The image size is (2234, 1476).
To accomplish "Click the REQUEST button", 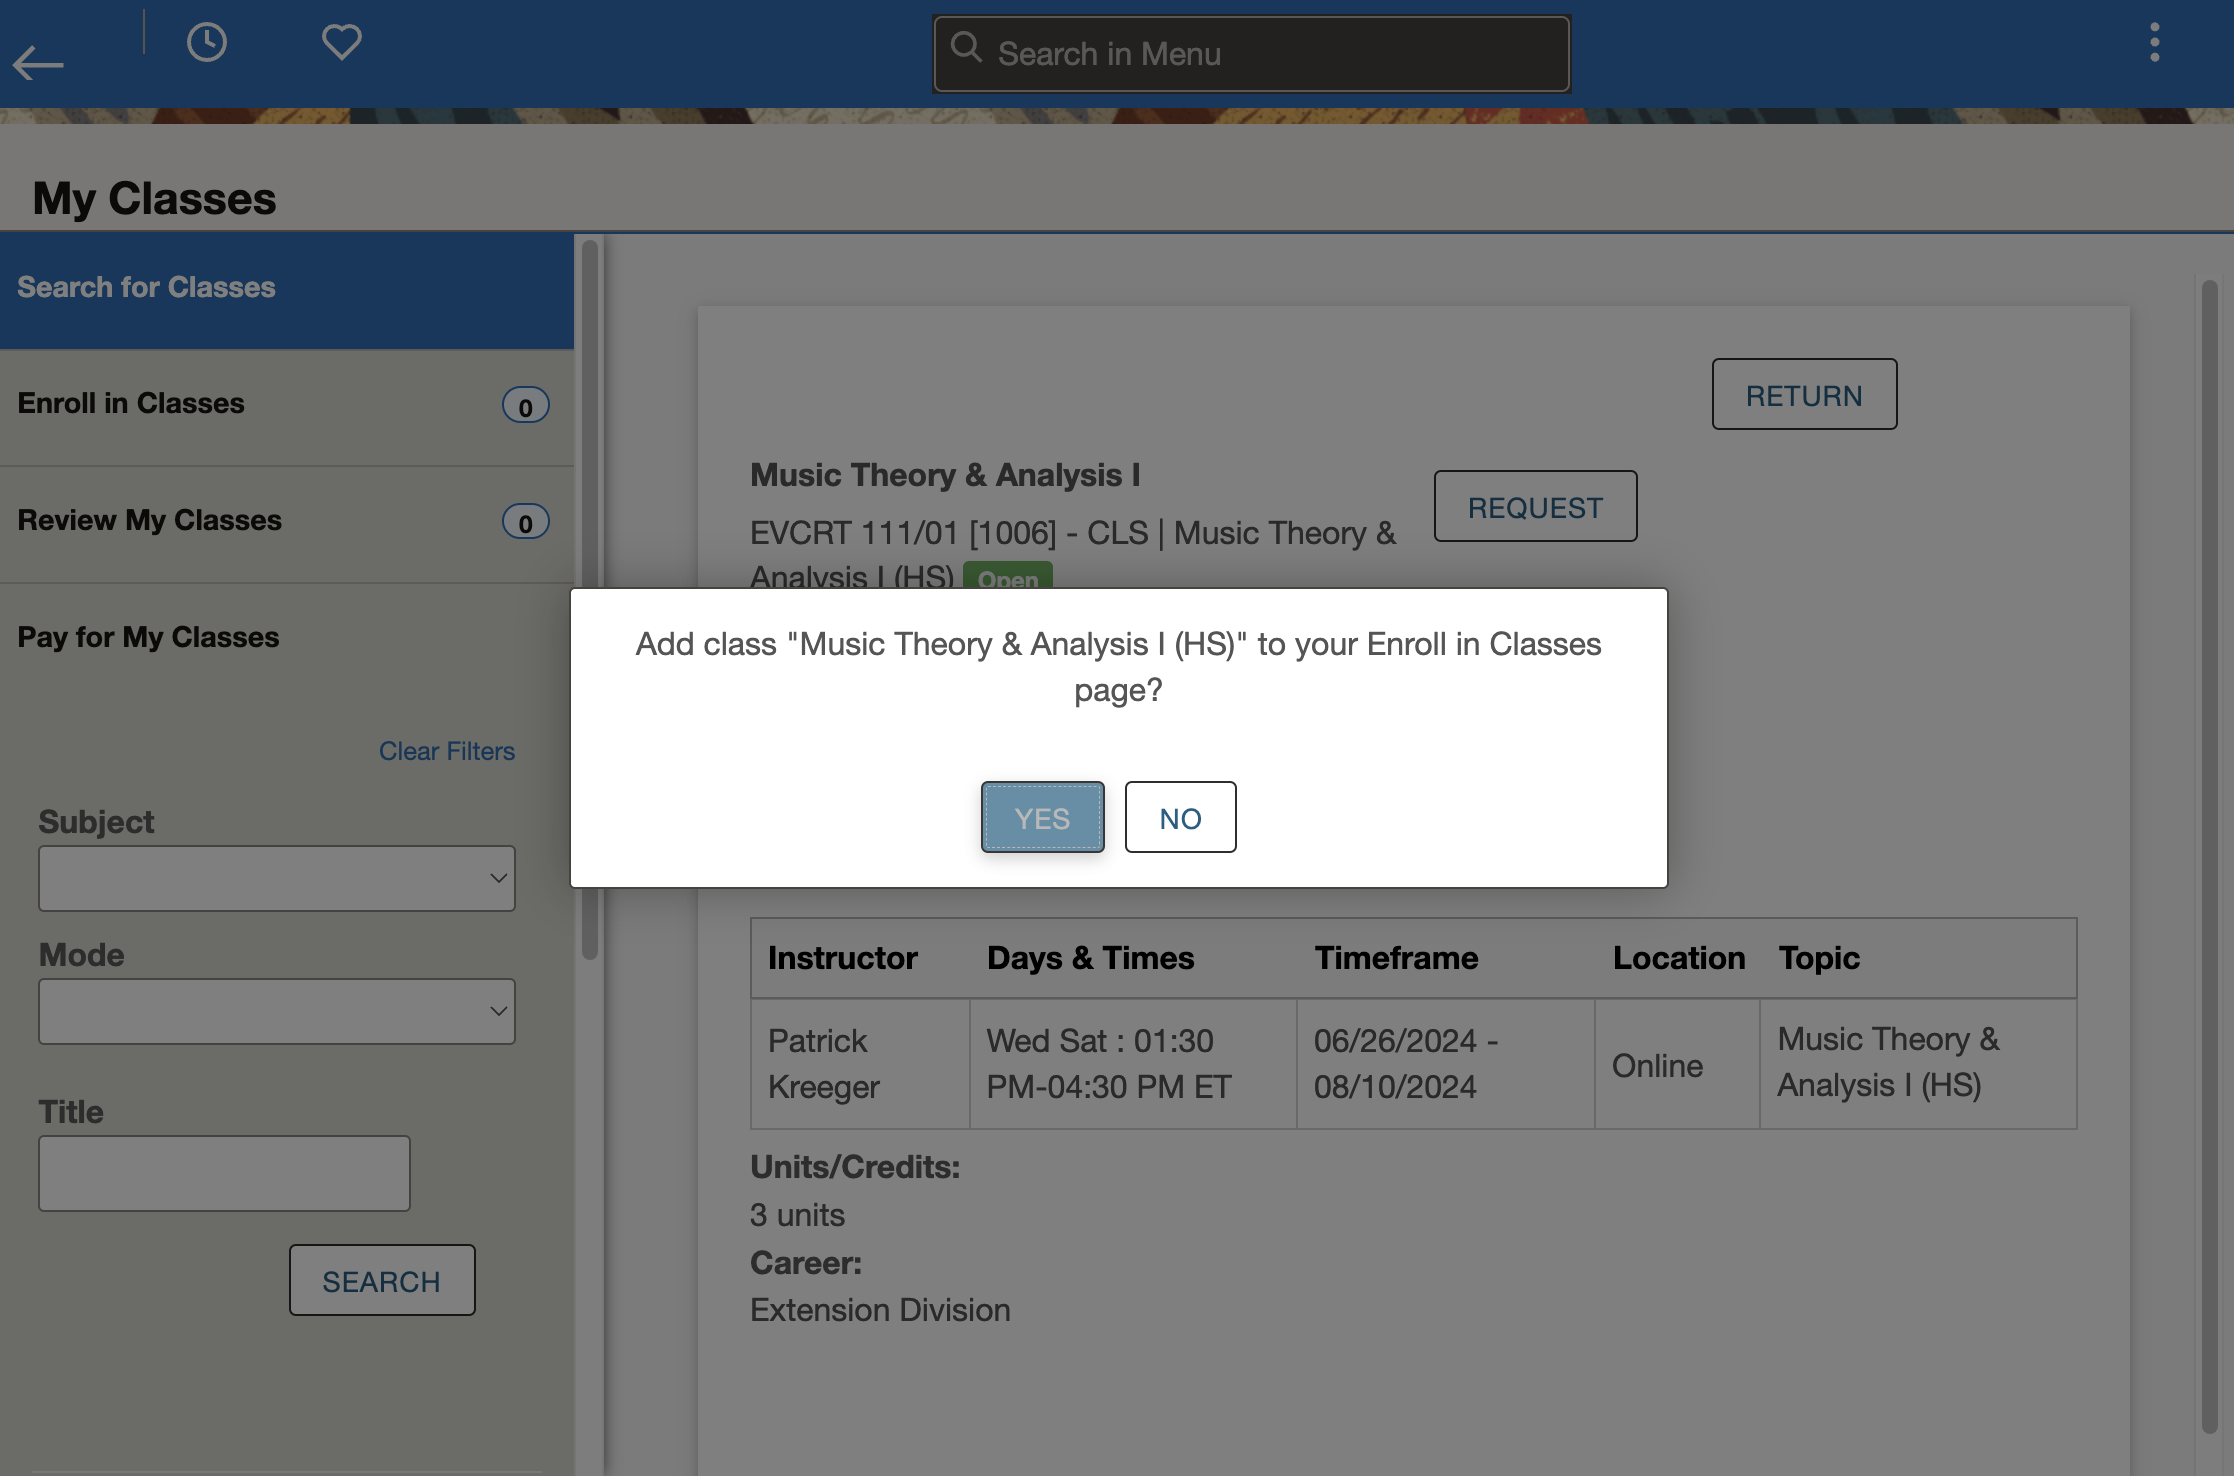I will point(1535,507).
